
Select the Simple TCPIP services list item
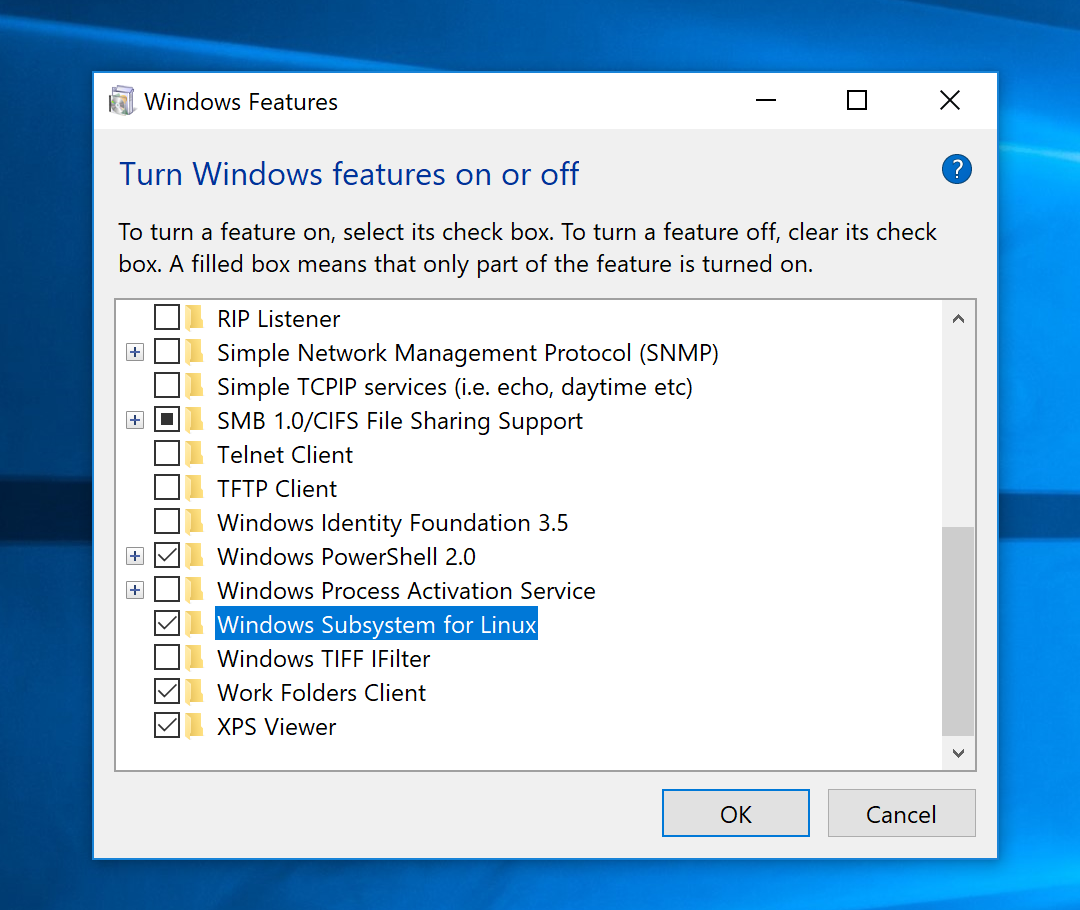(x=454, y=387)
